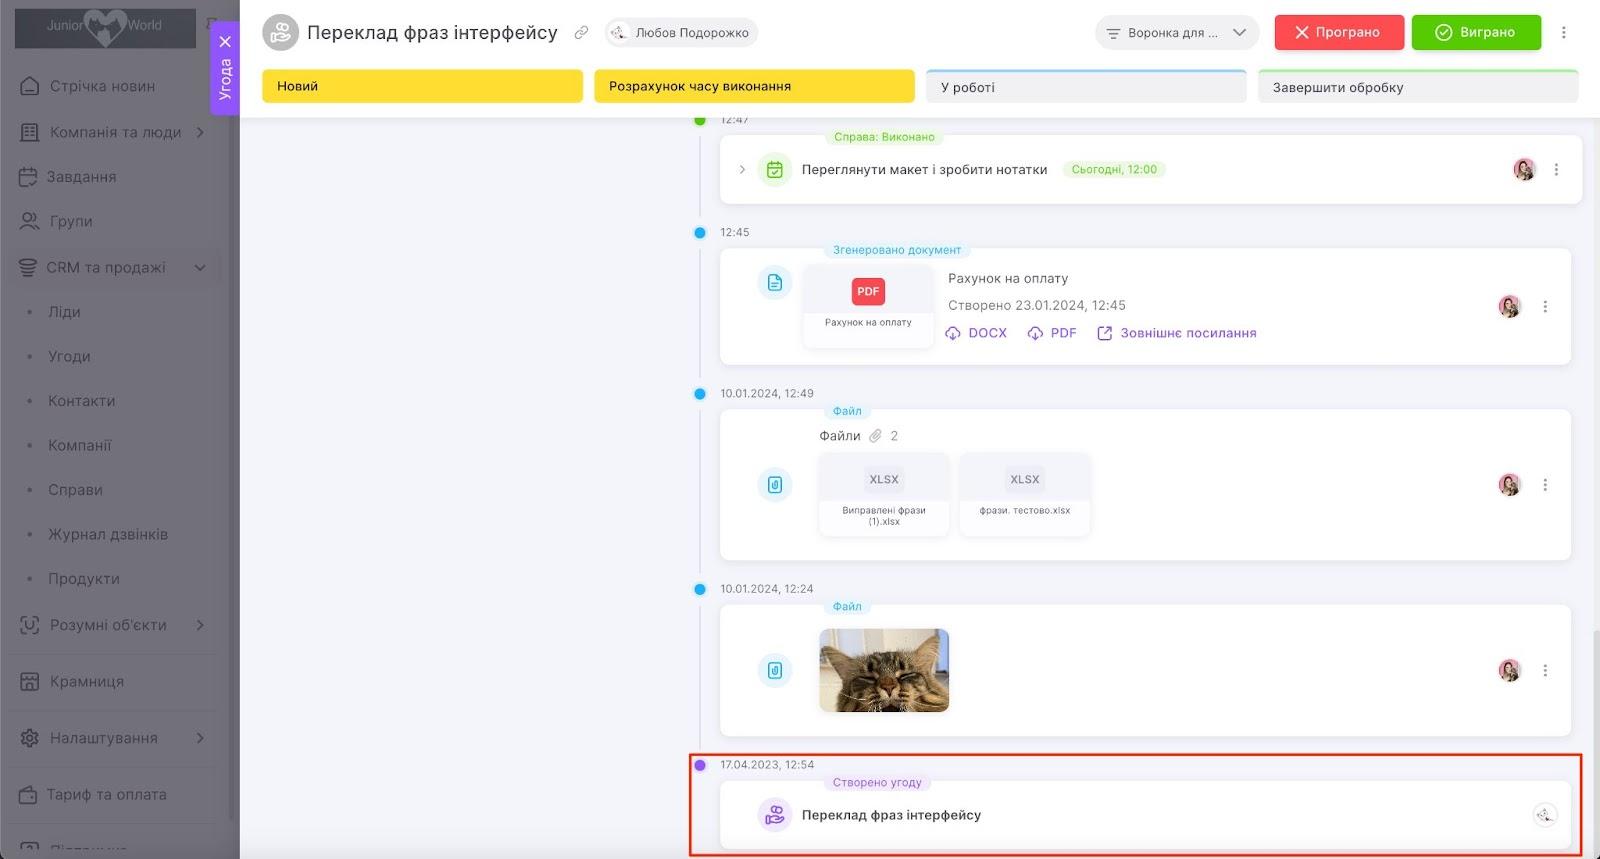Click the completed task calendar icon

[x=774, y=170]
